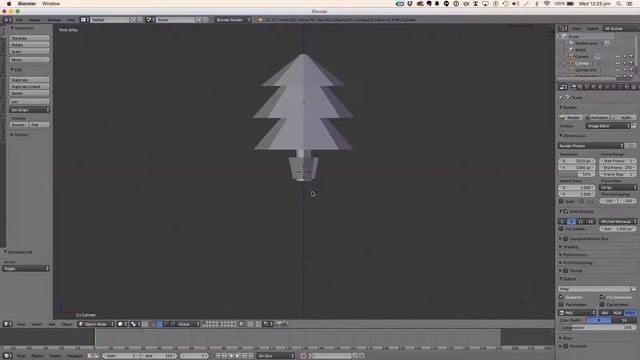The width and height of the screenshot is (640, 360).
Task: Open the Blender Render engine dropdown
Action: pyautogui.click(x=233, y=20)
